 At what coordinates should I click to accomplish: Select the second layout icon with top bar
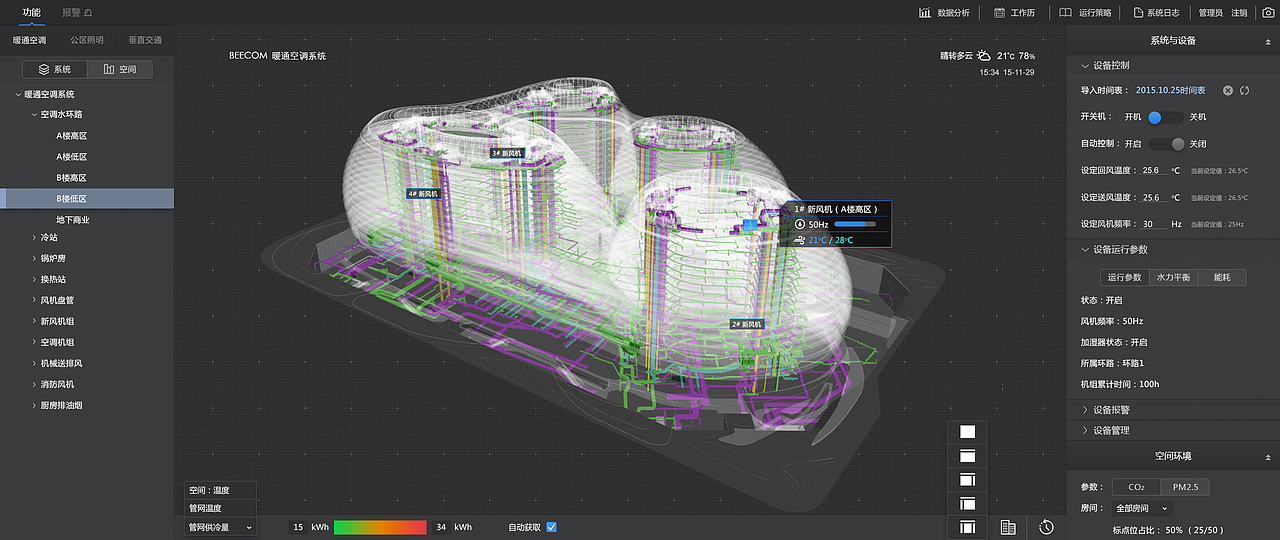967,456
